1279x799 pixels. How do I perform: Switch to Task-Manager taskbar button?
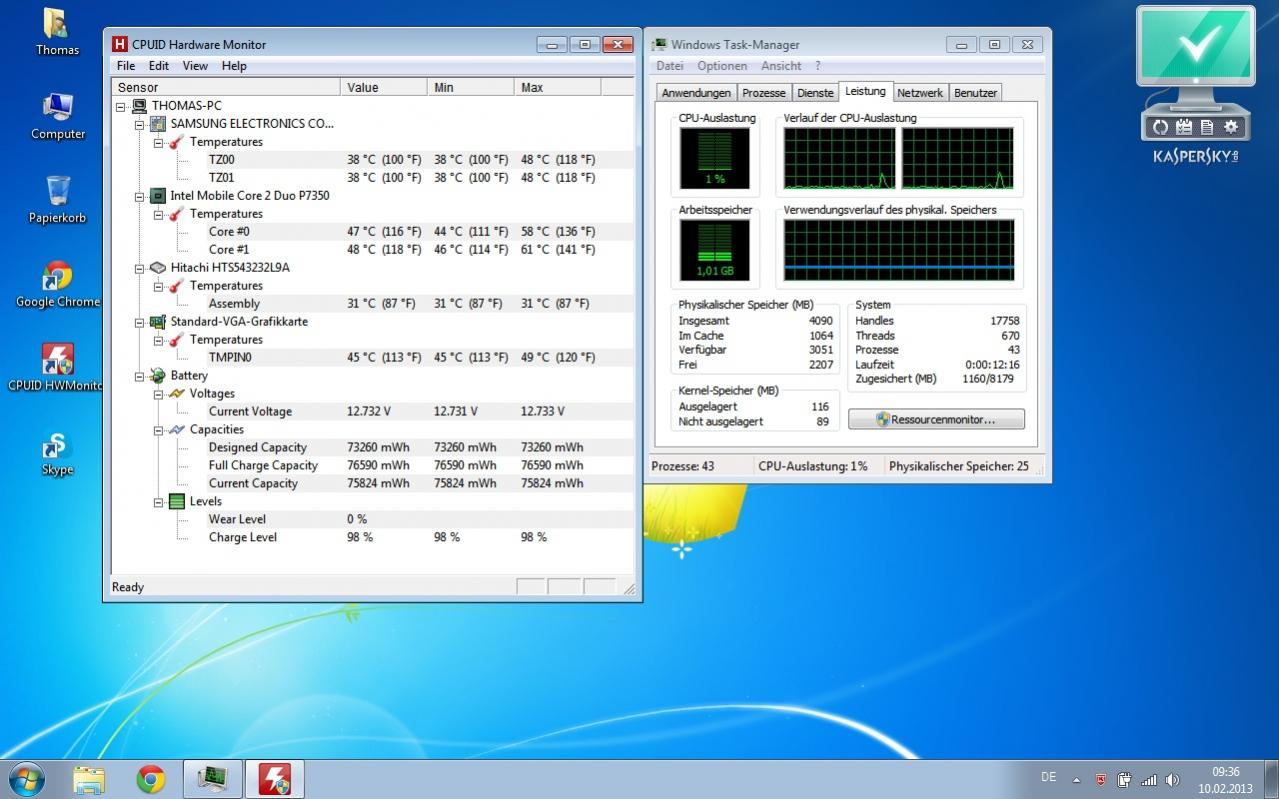click(x=212, y=779)
